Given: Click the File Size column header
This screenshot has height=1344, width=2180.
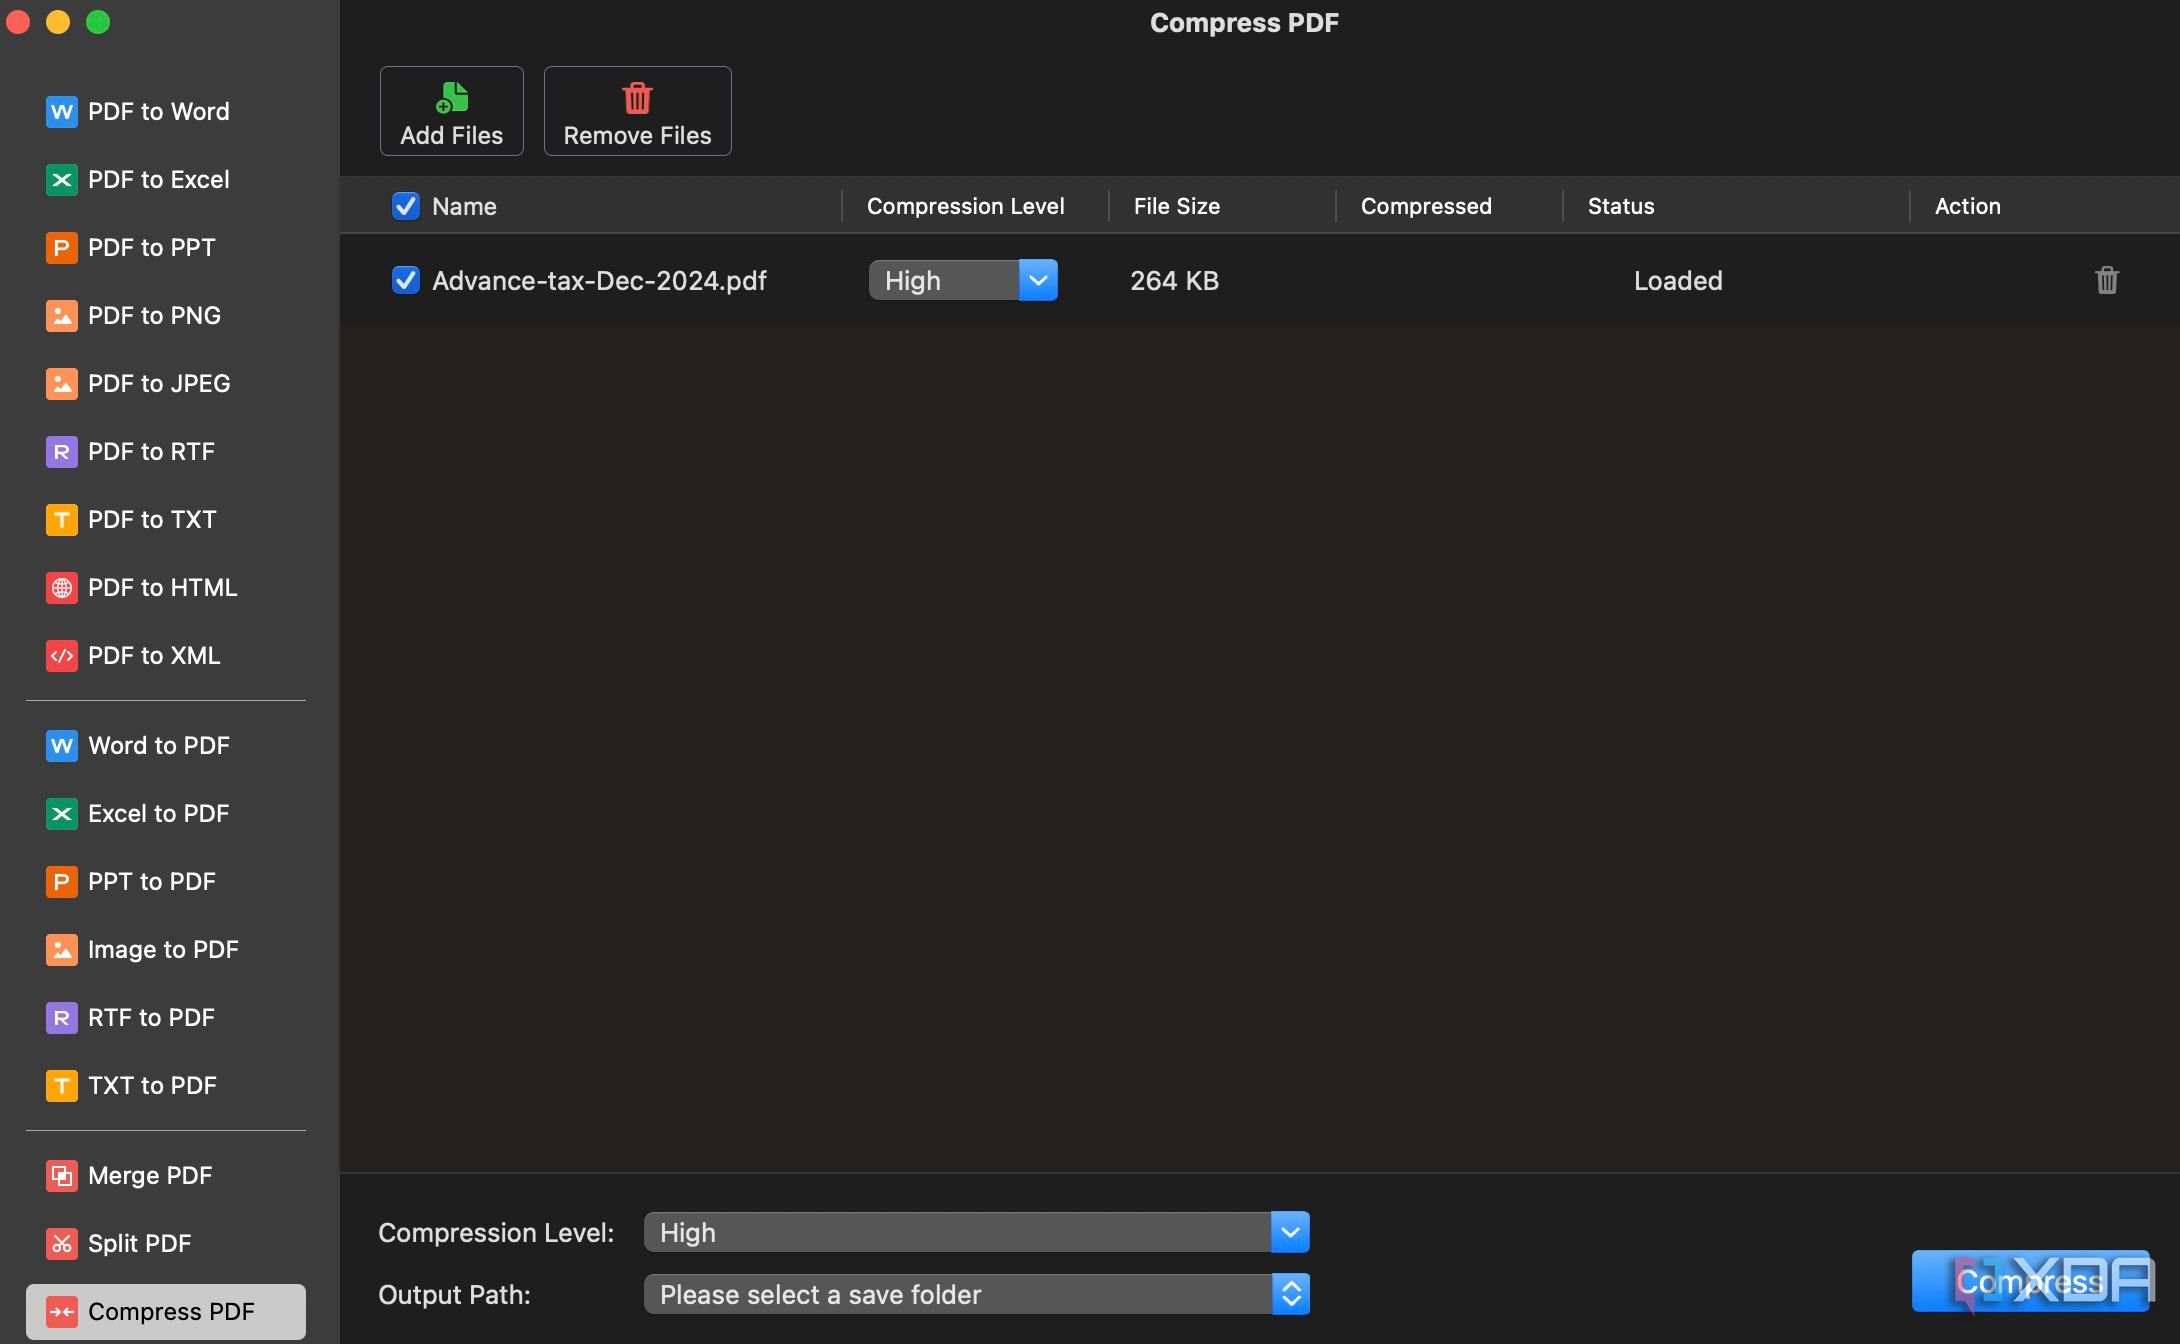Looking at the screenshot, I should pyautogui.click(x=1177, y=206).
